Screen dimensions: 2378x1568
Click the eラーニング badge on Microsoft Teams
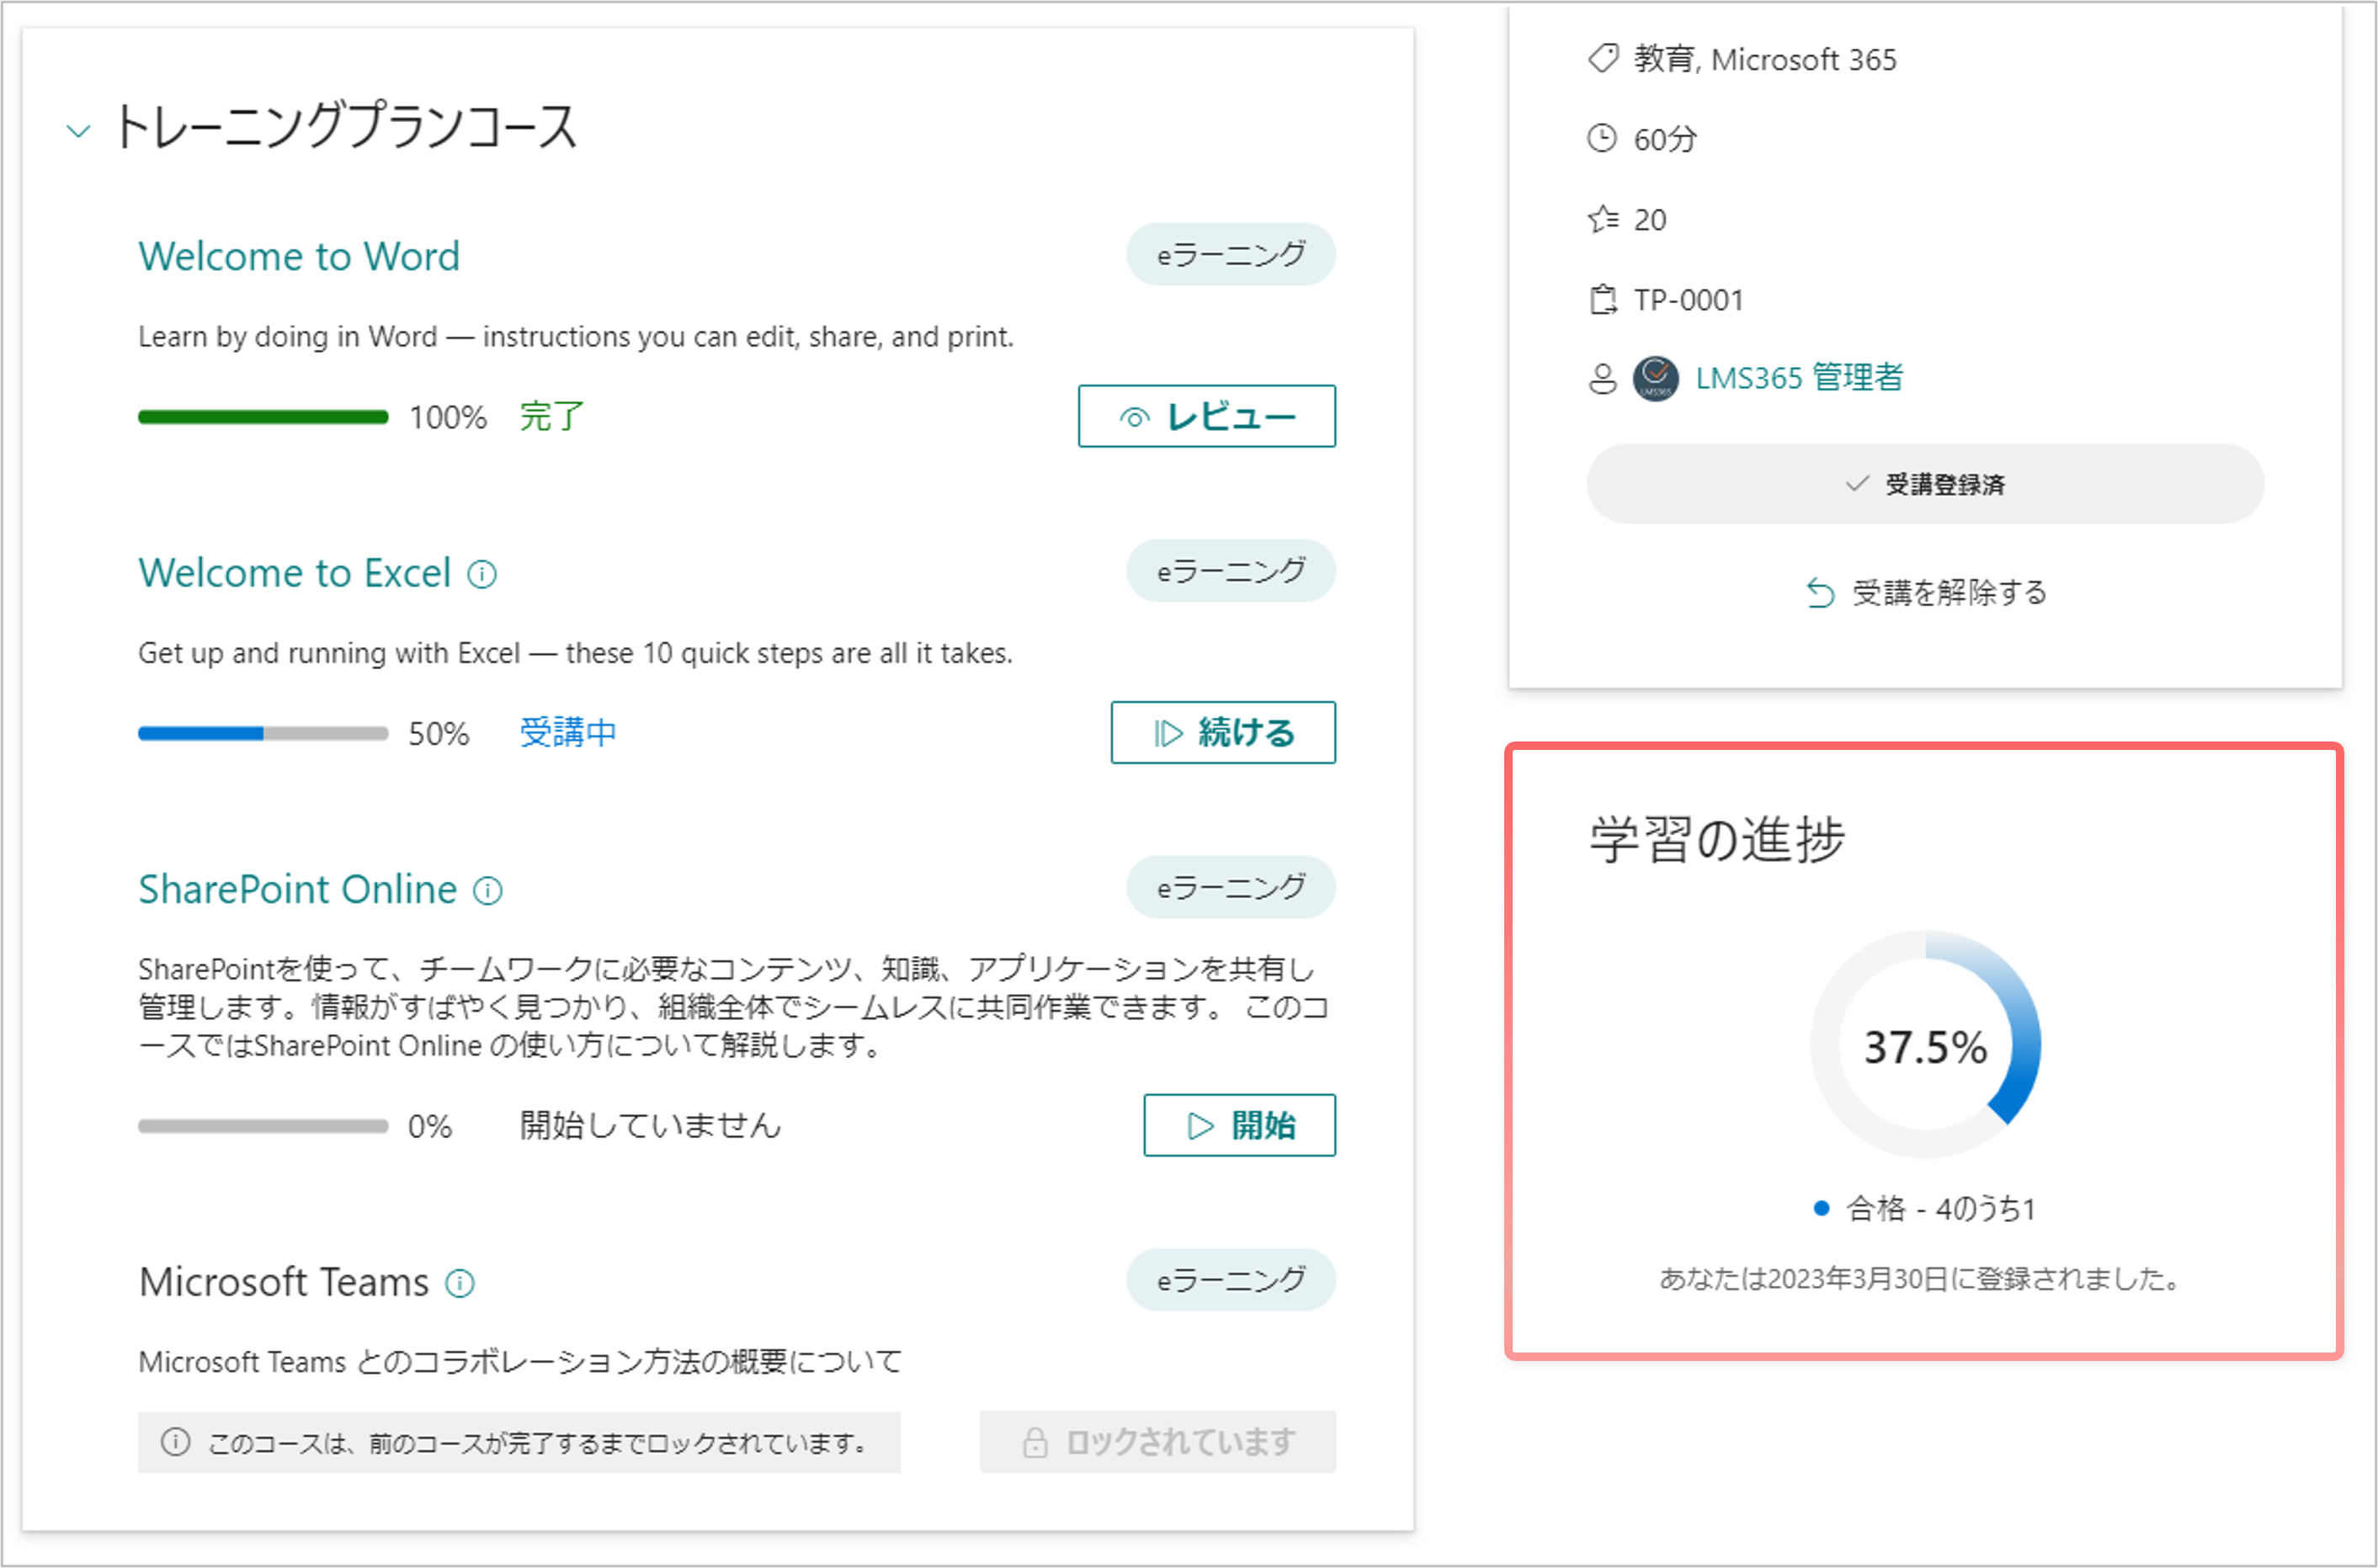click(1231, 1279)
